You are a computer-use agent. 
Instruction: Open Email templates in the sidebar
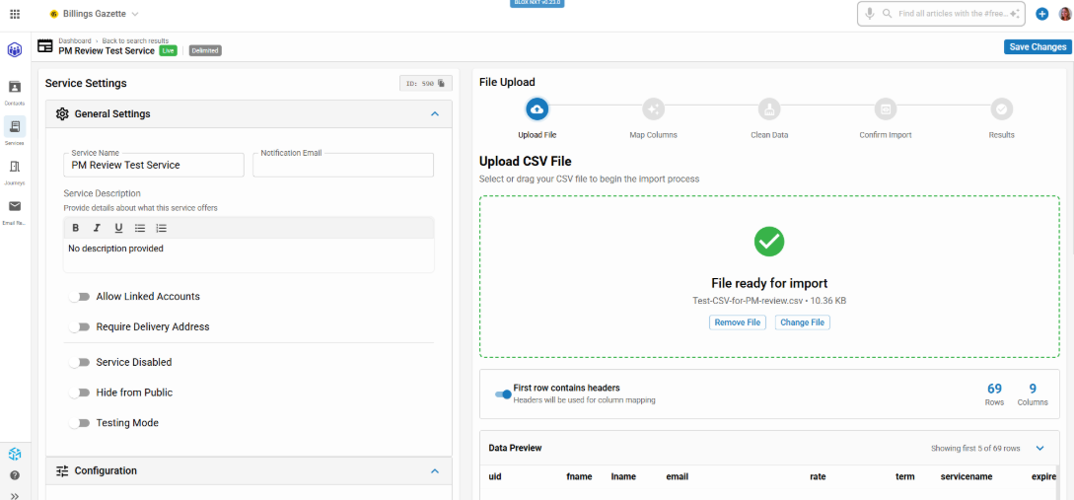click(x=14, y=212)
